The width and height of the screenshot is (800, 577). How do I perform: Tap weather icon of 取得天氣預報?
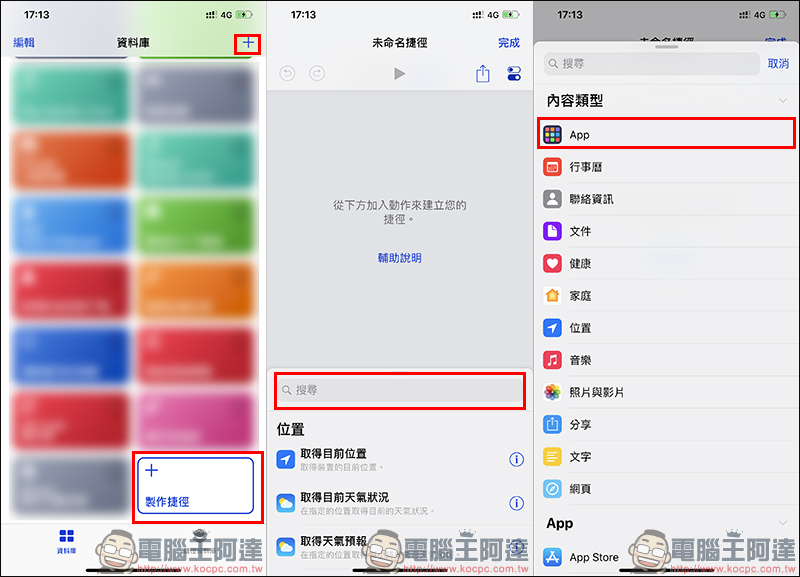click(286, 547)
